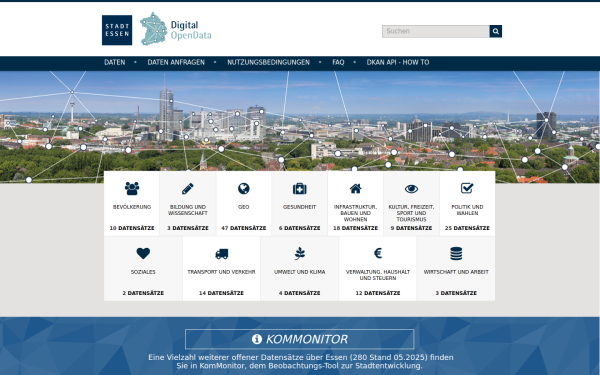Click the KomMonitor description text
Viewport: 600px width, 375px height.
[300, 362]
